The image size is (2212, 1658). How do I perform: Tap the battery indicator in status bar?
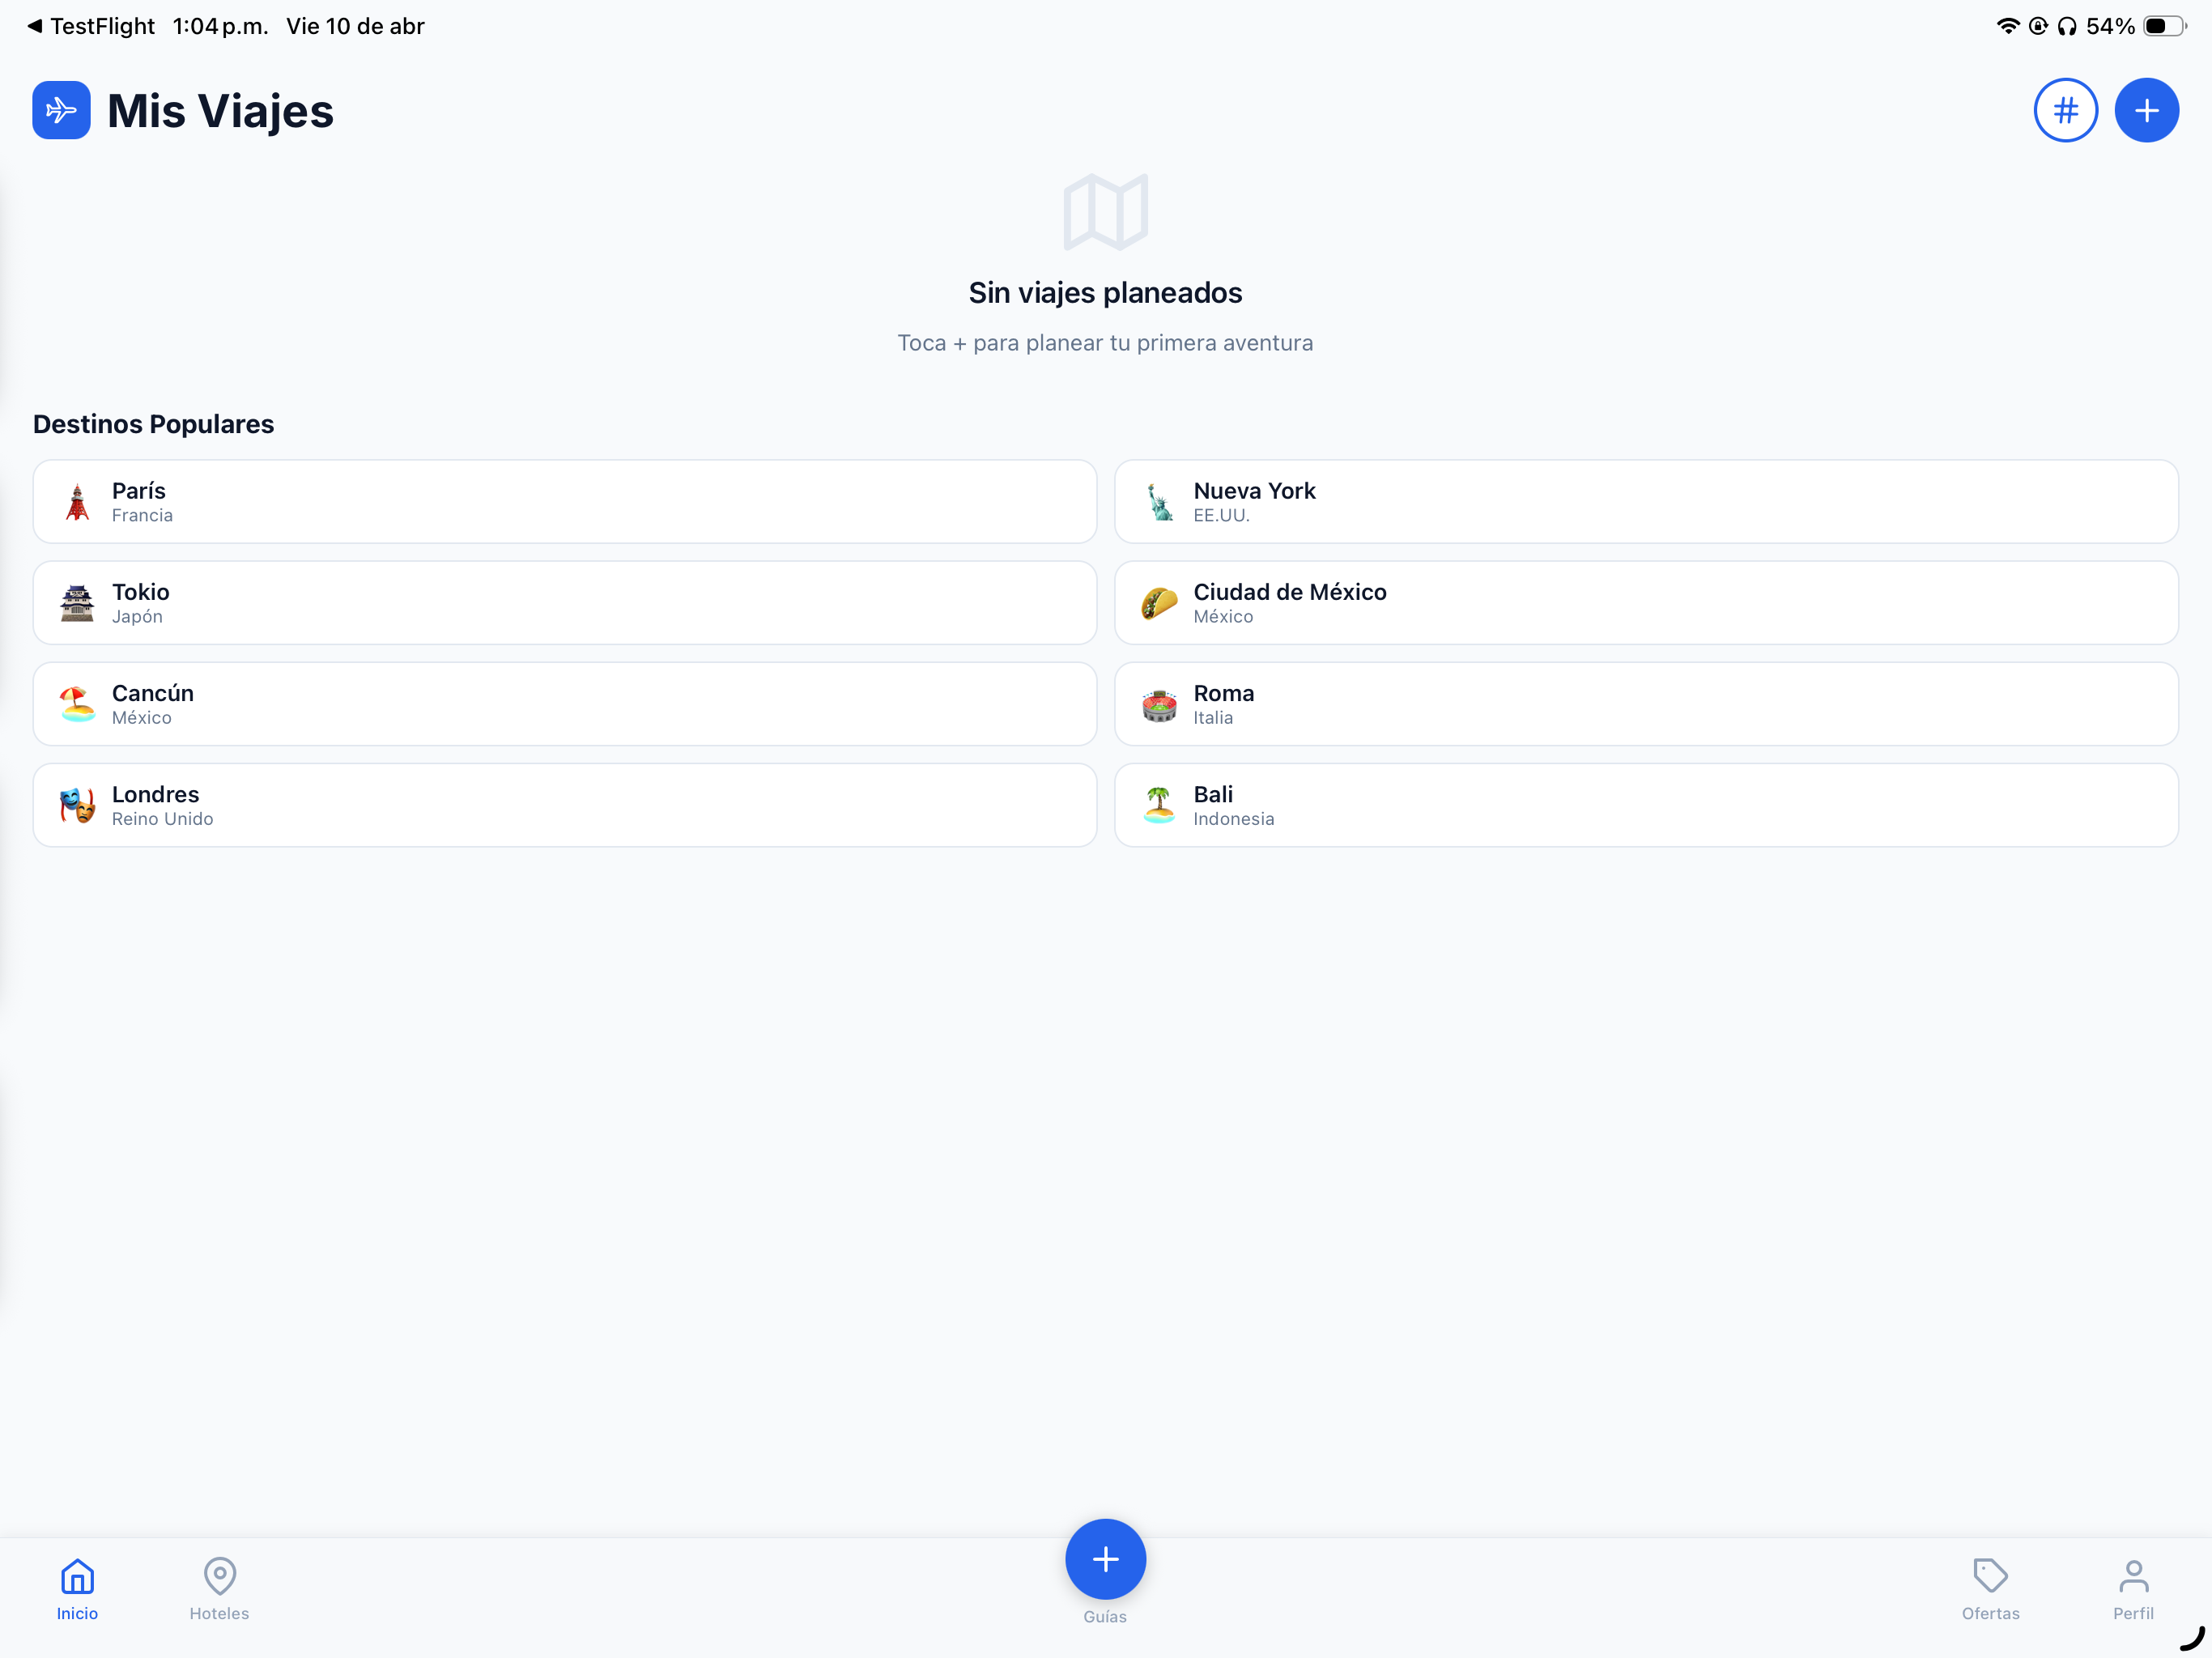[x=2164, y=26]
